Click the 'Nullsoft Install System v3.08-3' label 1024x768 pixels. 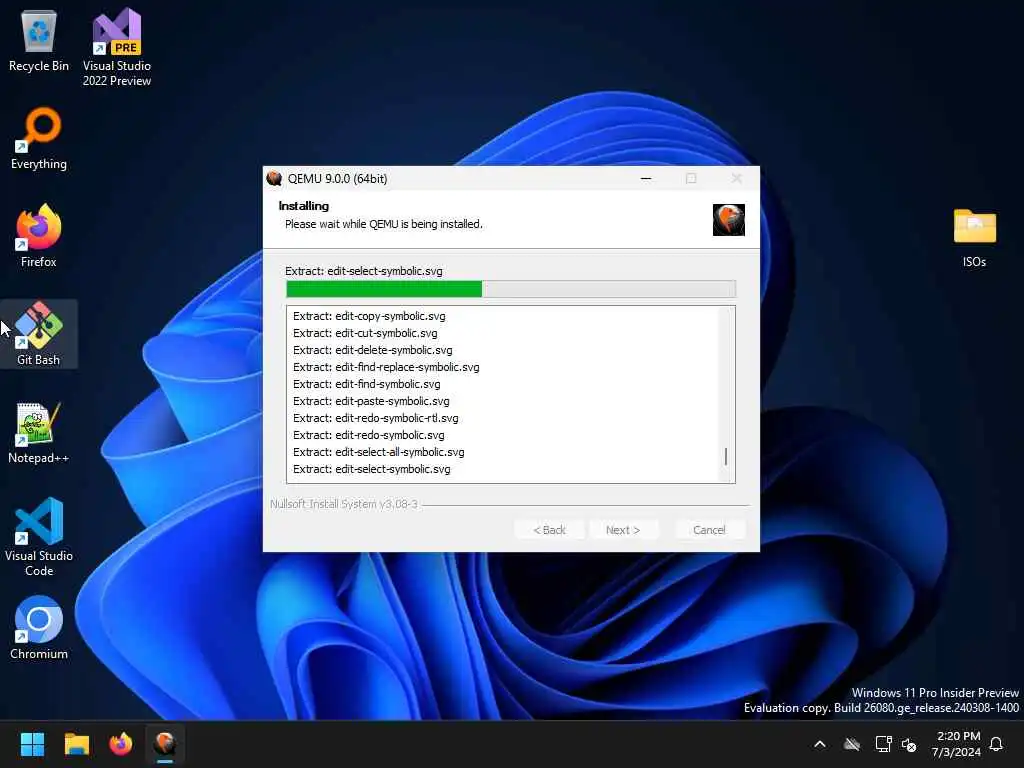pos(344,504)
